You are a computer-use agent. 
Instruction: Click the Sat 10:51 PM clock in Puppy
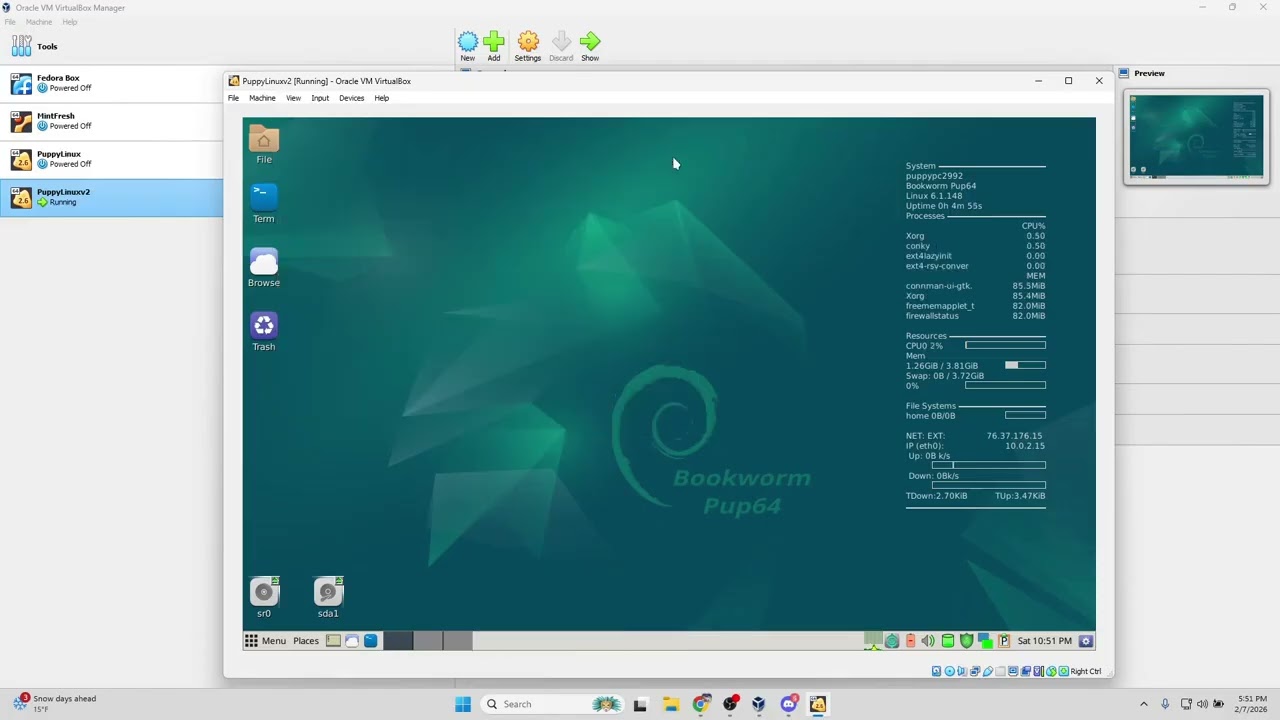click(x=1045, y=641)
